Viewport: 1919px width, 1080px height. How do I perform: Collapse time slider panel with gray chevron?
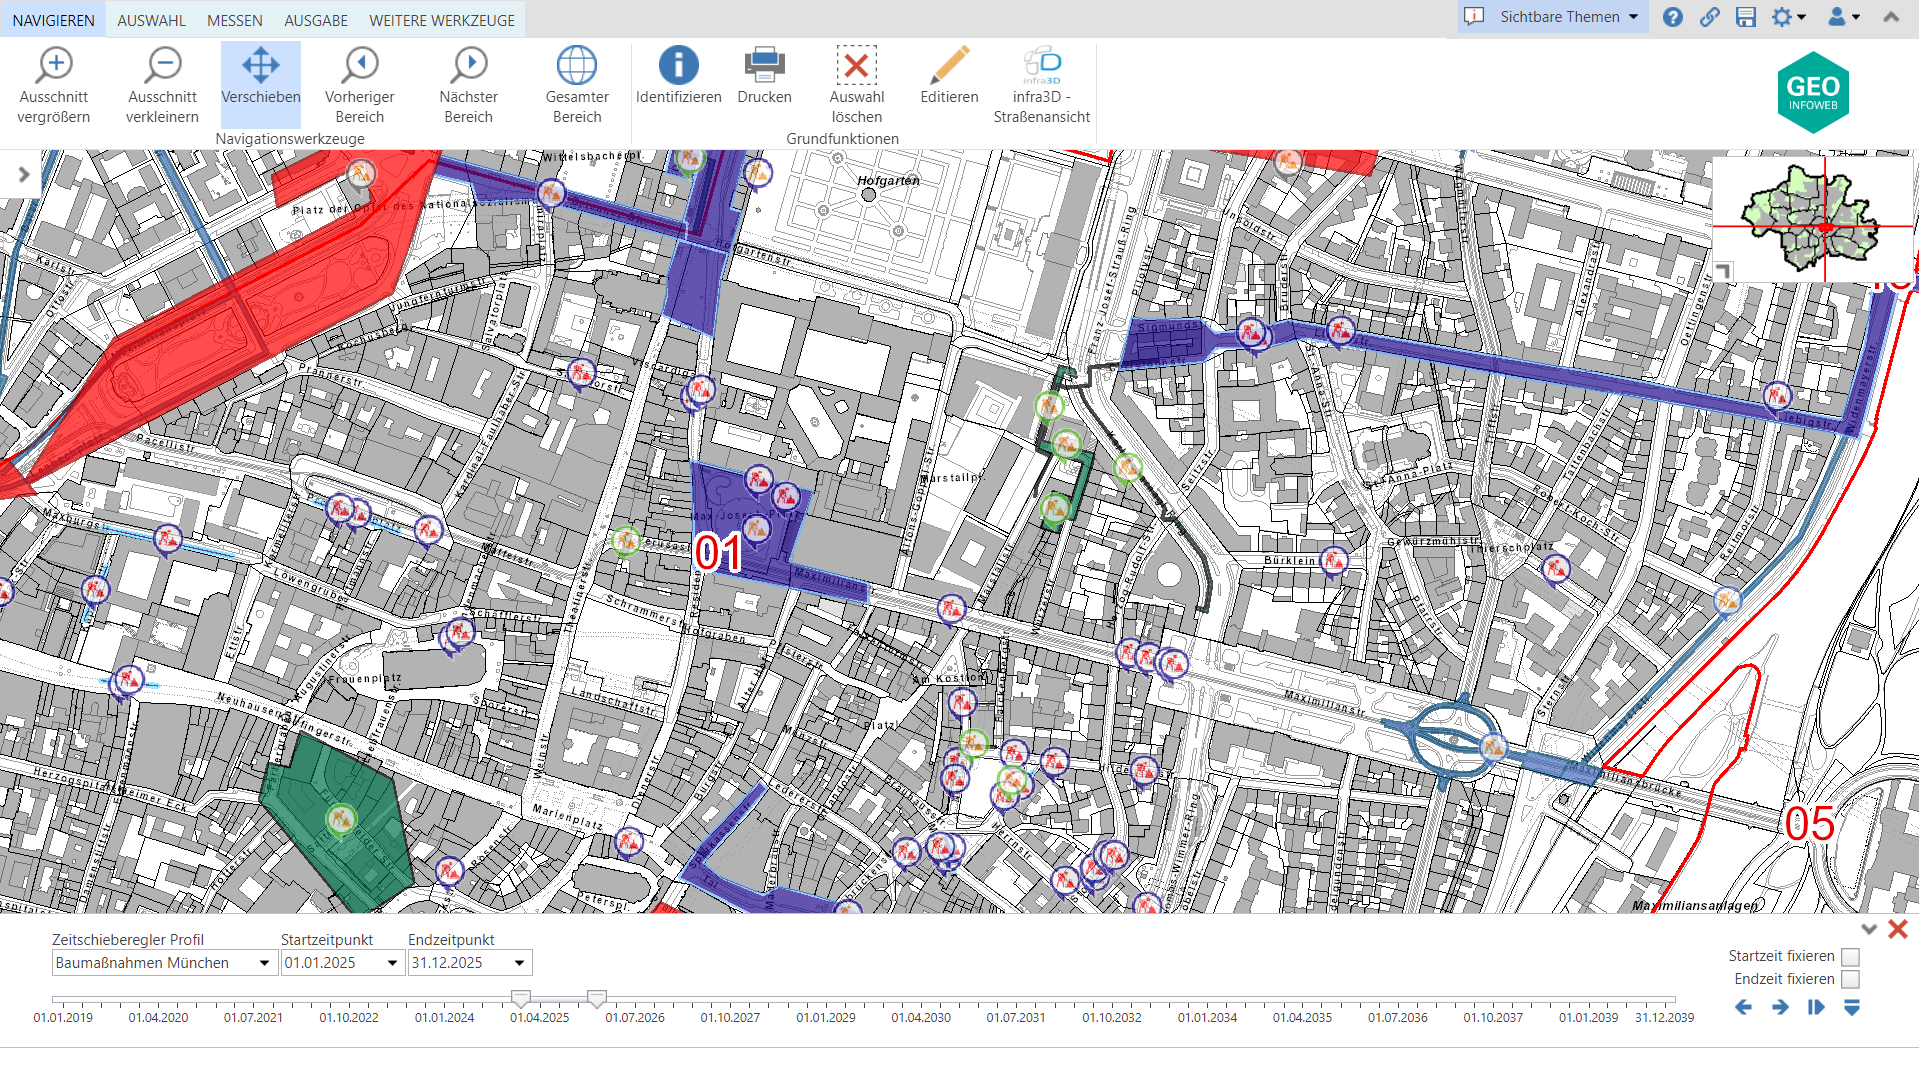click(1869, 929)
